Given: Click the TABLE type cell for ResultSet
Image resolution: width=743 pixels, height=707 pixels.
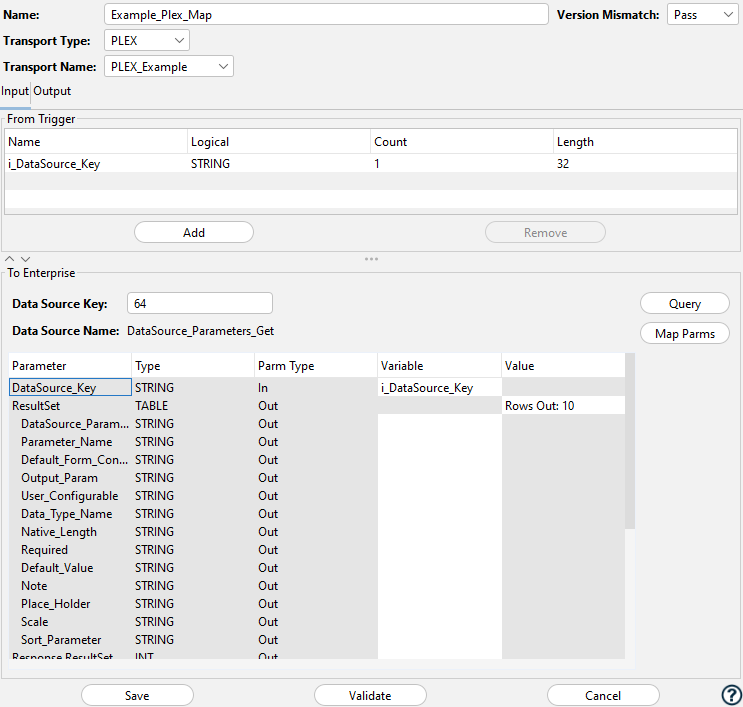Looking at the screenshot, I should [193, 405].
